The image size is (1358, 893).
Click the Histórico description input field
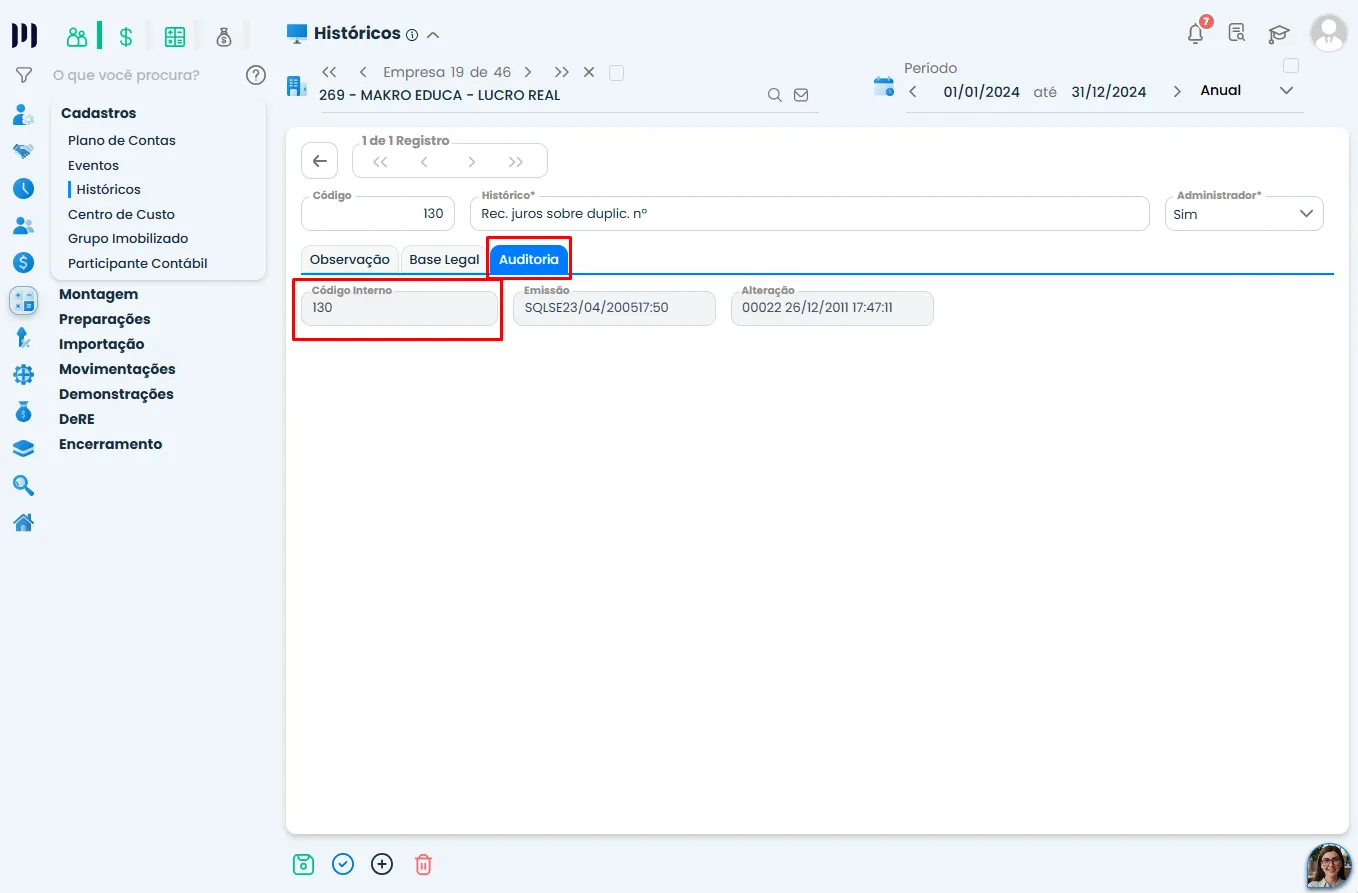click(x=809, y=213)
